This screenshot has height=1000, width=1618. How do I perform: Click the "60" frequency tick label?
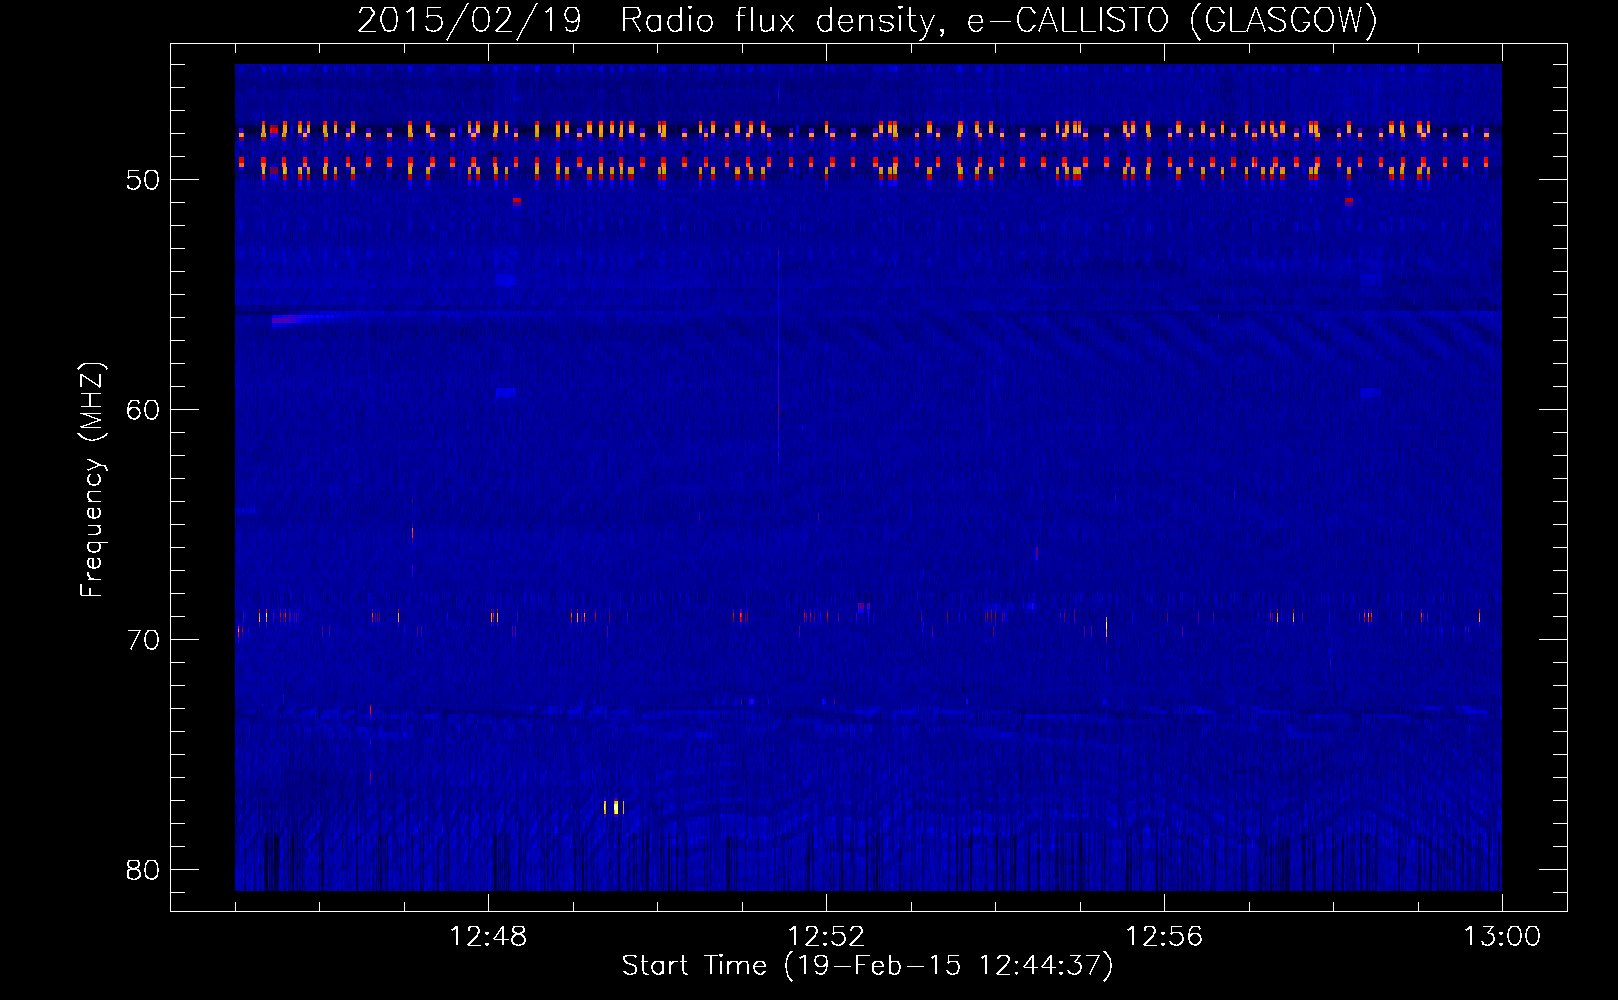(143, 410)
